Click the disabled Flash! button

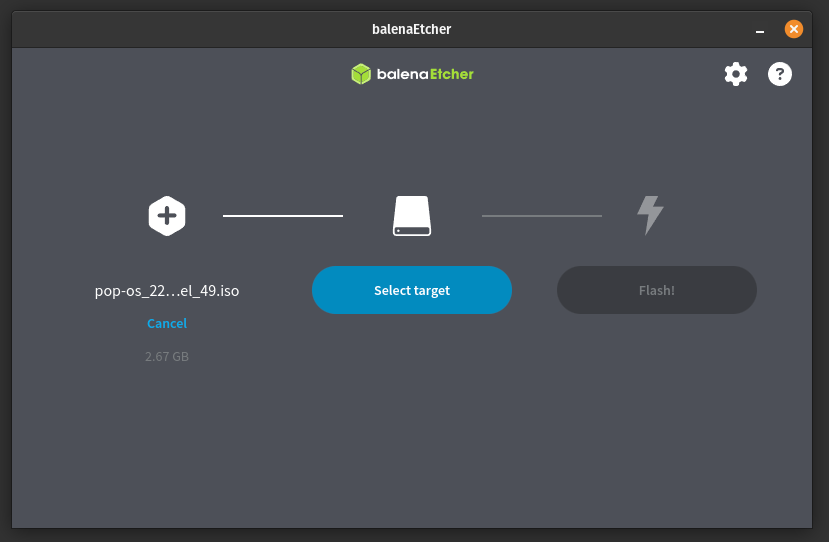click(x=657, y=290)
